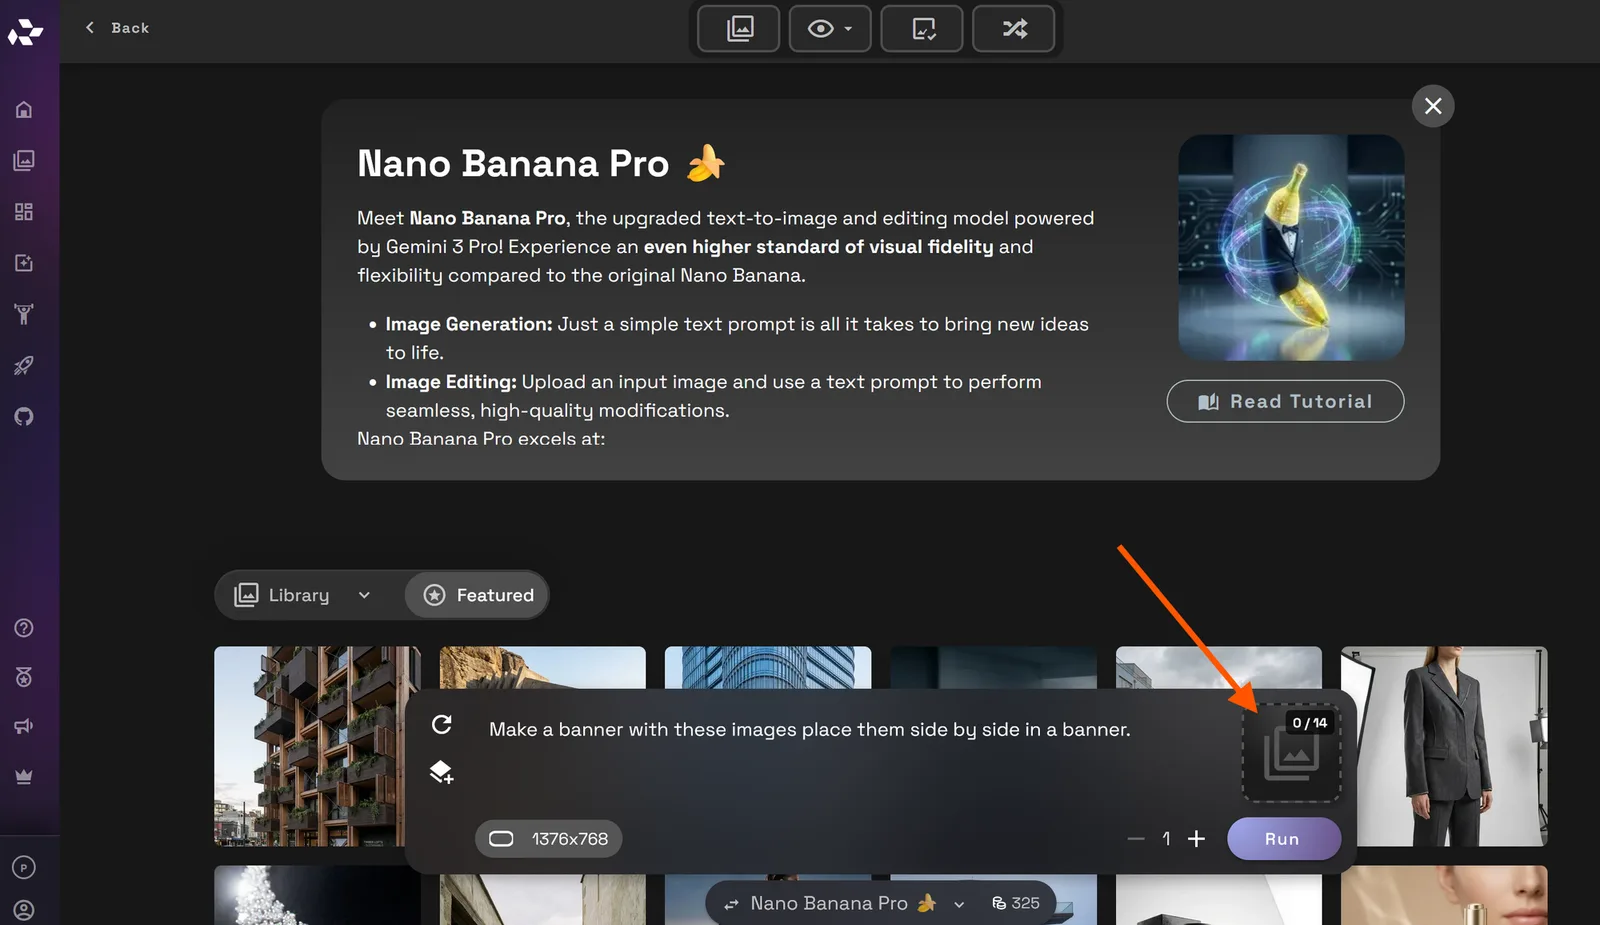
Task: Click the app logo at top left
Action: click(25, 32)
